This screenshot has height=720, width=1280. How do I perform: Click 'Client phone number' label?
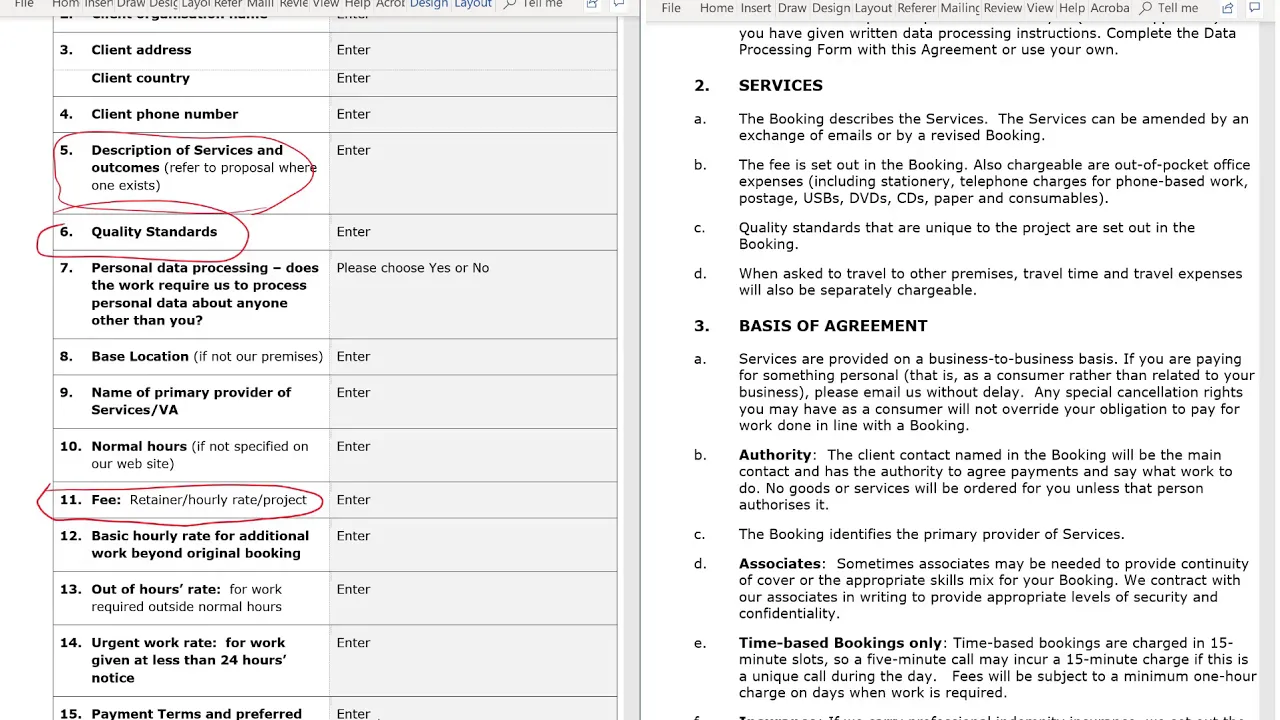165,114
